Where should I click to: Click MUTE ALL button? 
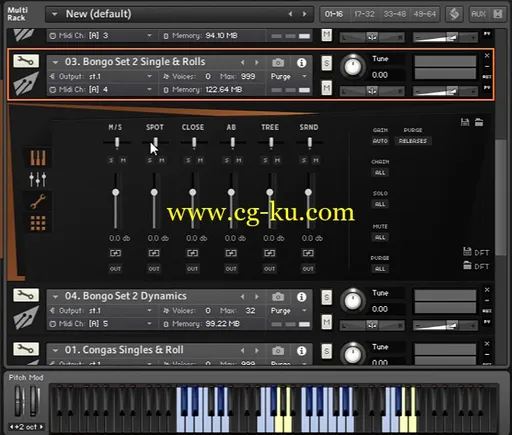tap(380, 237)
